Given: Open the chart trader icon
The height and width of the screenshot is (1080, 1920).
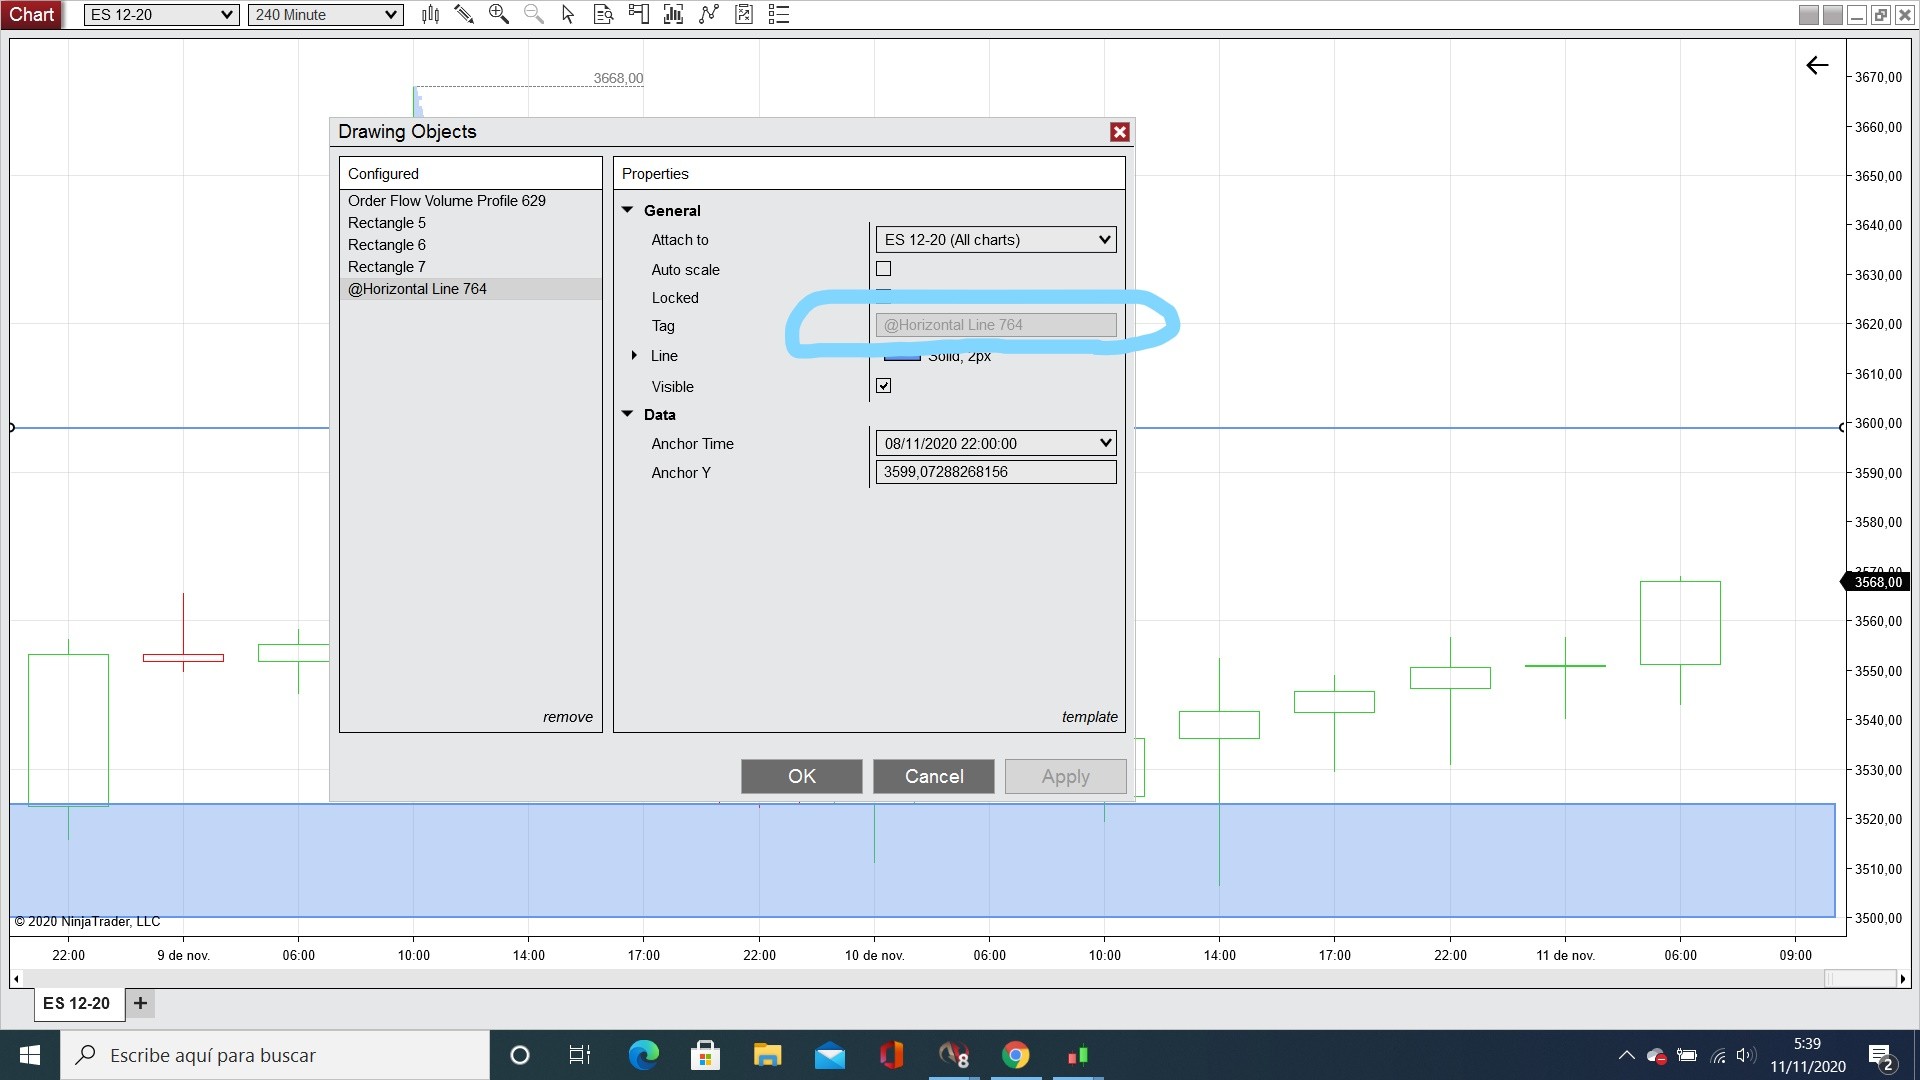Looking at the screenshot, I should (x=638, y=15).
